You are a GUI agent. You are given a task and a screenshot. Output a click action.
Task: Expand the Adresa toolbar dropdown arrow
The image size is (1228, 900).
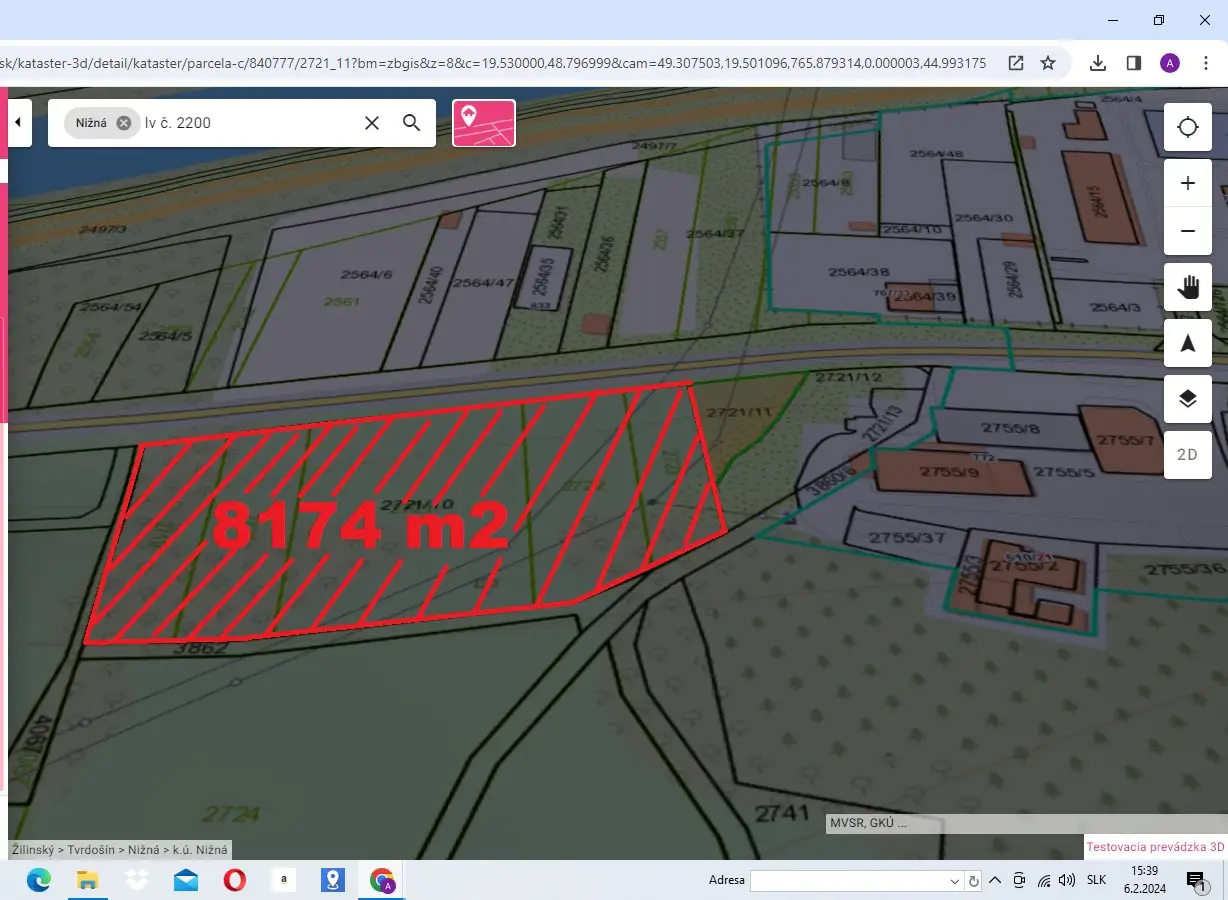click(x=955, y=881)
